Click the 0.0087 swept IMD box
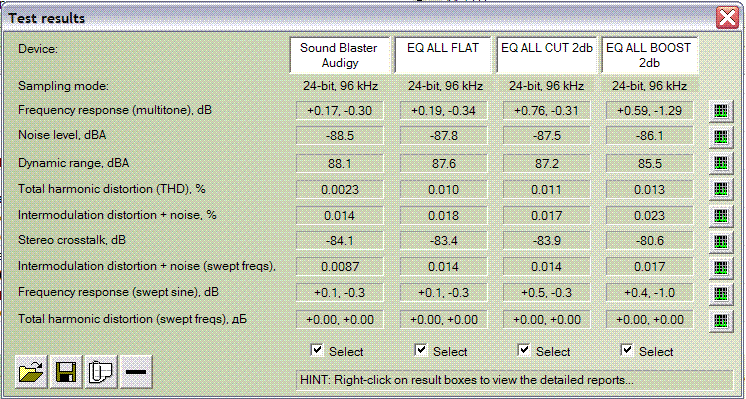746x399 pixels. [340, 266]
